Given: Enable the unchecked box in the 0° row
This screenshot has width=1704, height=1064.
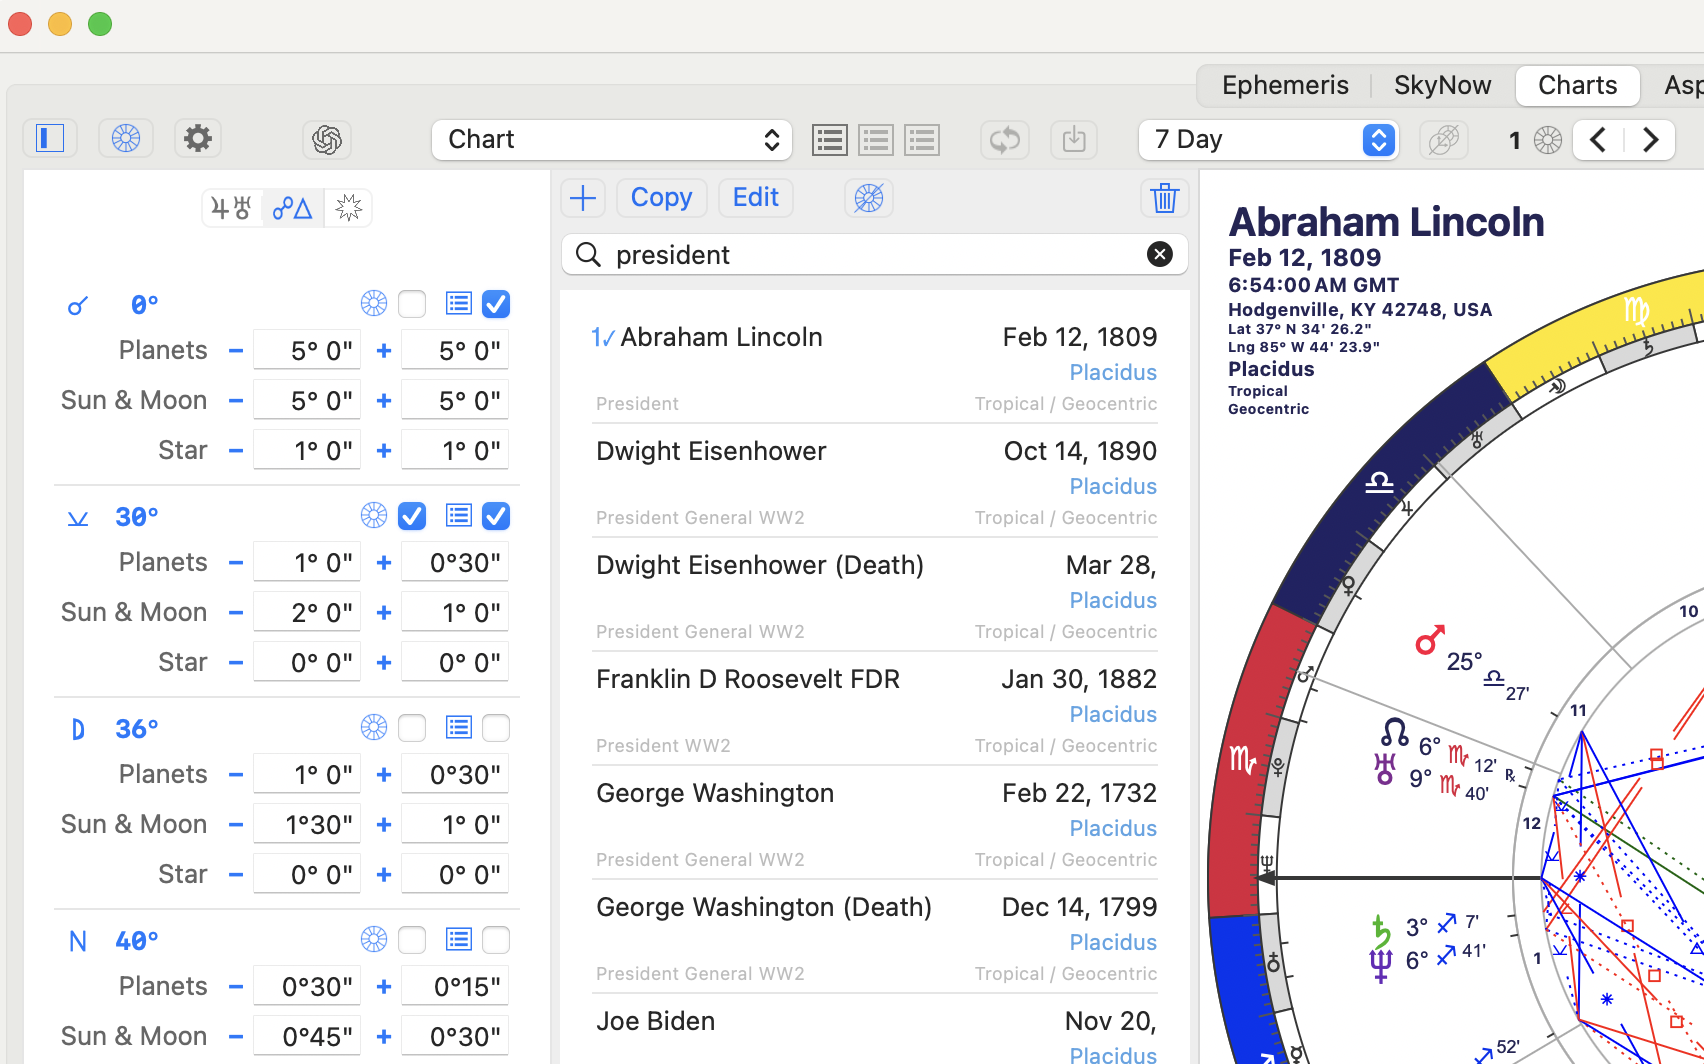Looking at the screenshot, I should point(411,303).
